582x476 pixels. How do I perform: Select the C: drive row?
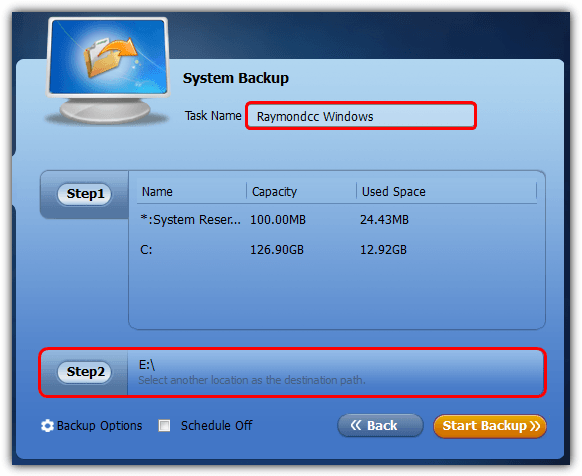(x=337, y=250)
